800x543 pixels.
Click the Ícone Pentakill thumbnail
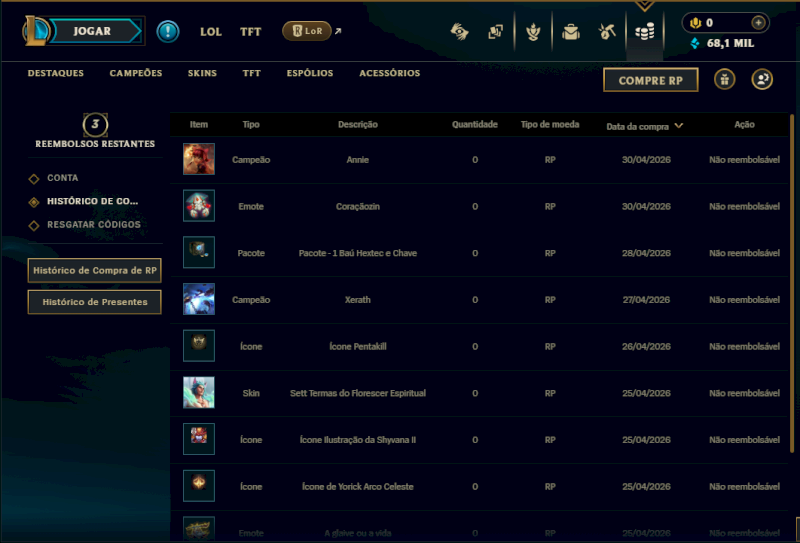[199, 345]
